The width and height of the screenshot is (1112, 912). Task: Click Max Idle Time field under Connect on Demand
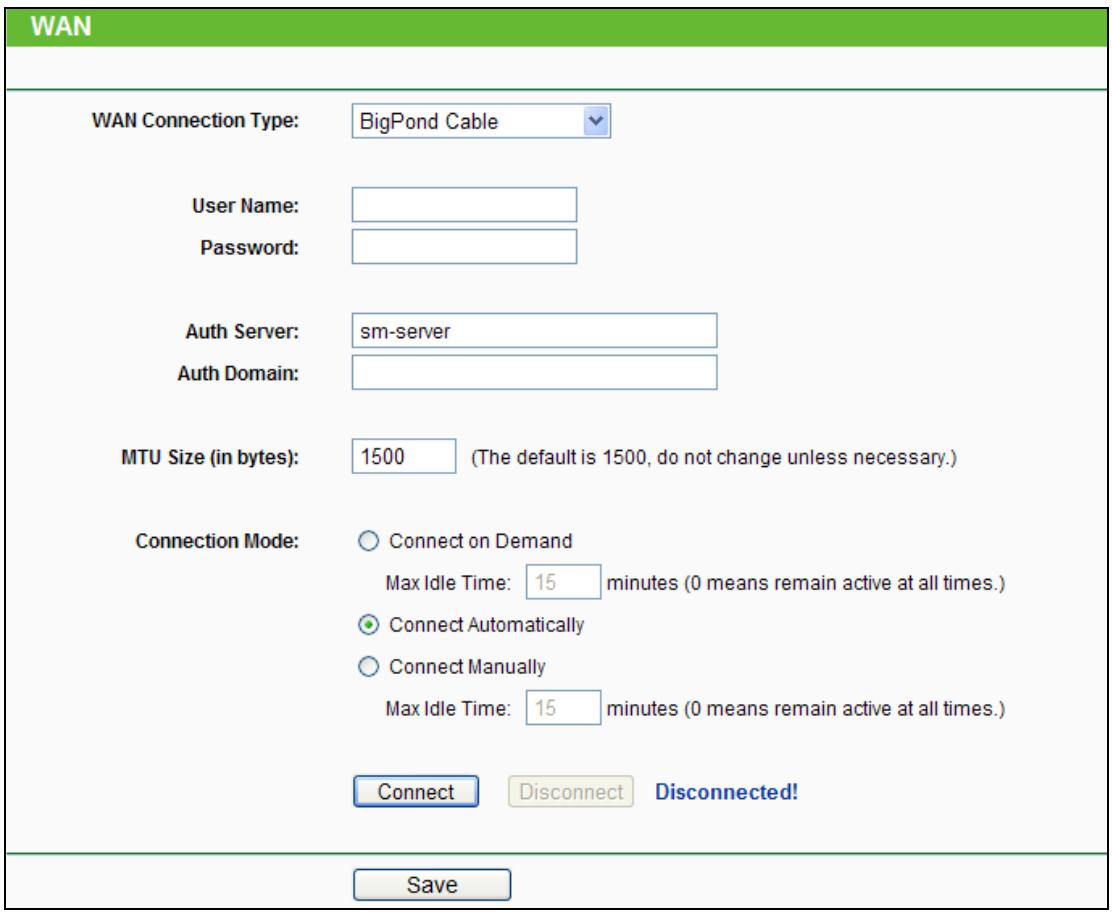563,582
